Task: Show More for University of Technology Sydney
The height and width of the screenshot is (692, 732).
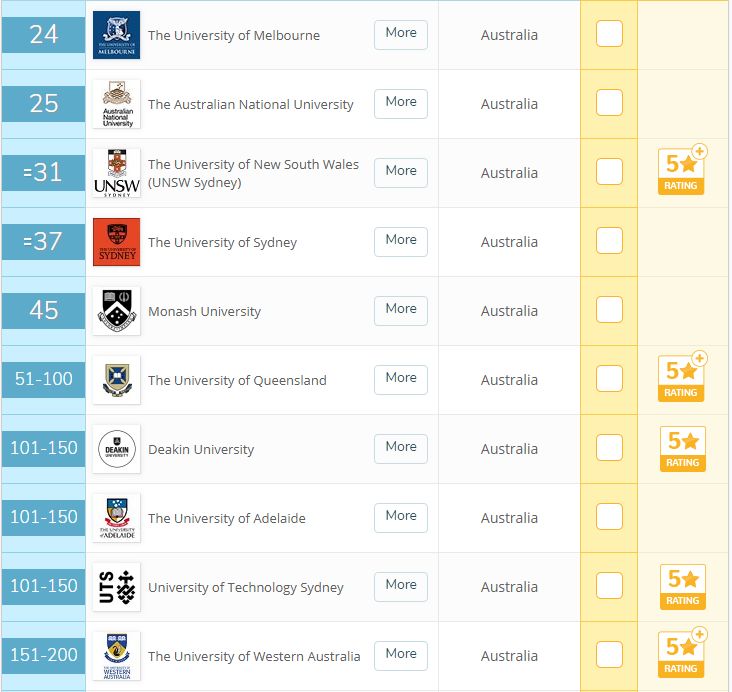Action: pyautogui.click(x=401, y=586)
